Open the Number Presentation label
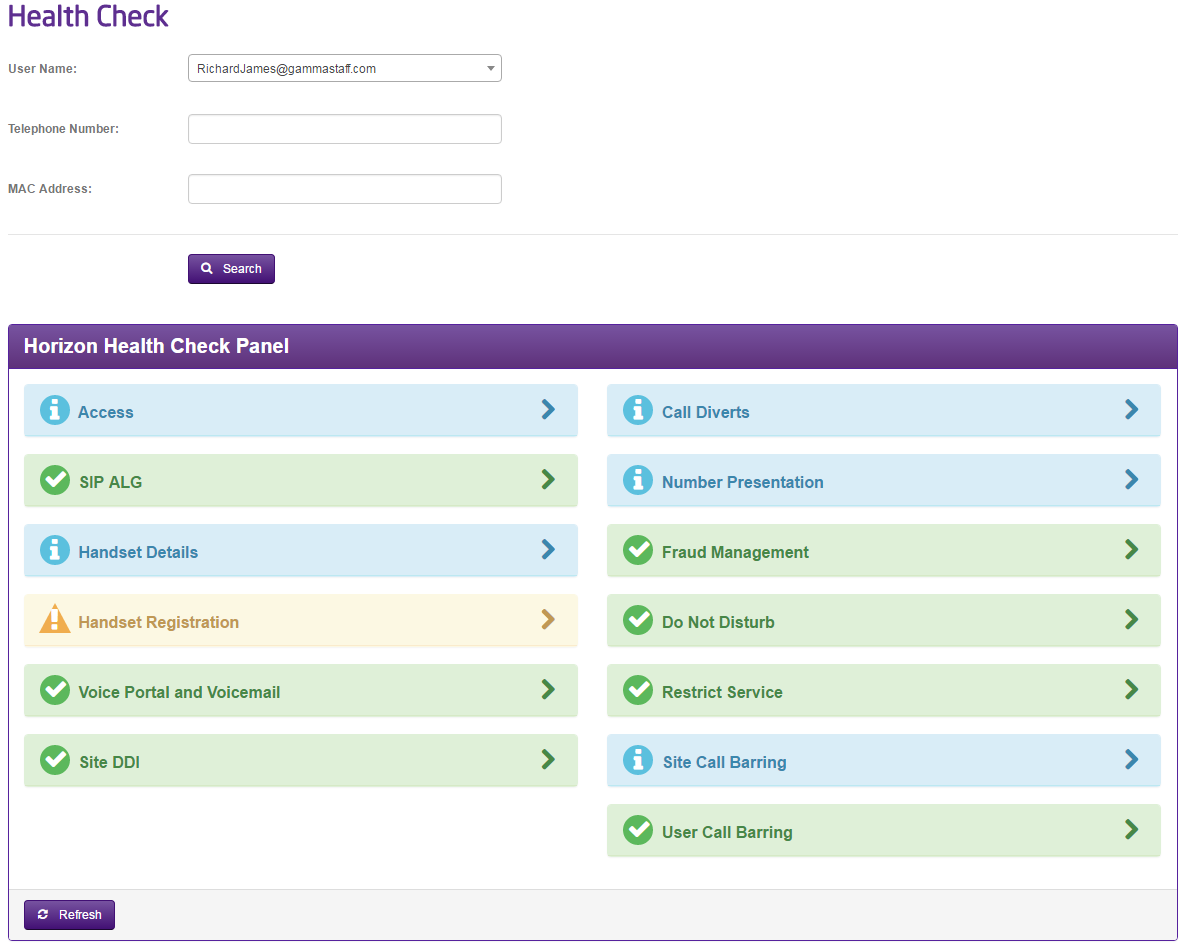This screenshot has width=1180, height=952. click(x=743, y=482)
